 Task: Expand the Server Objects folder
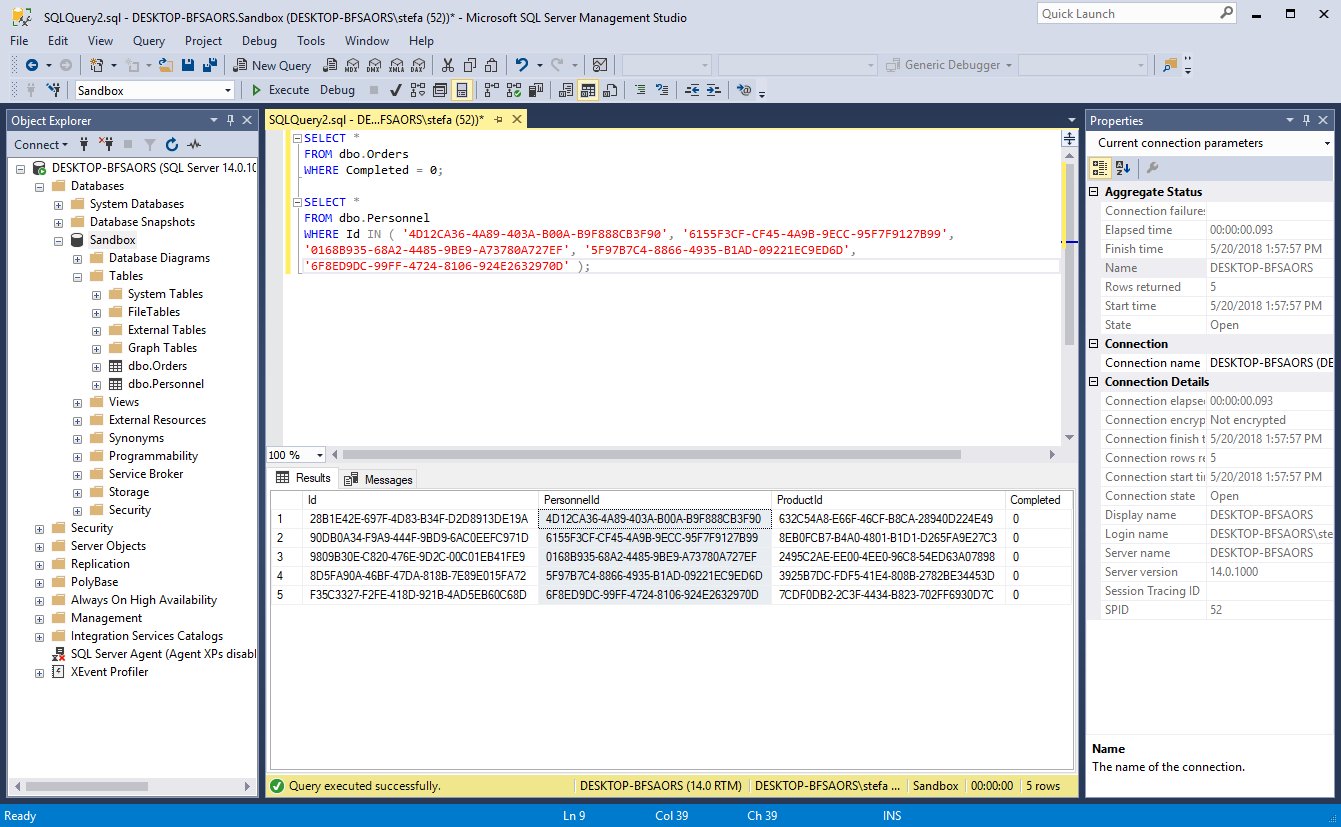pos(40,546)
